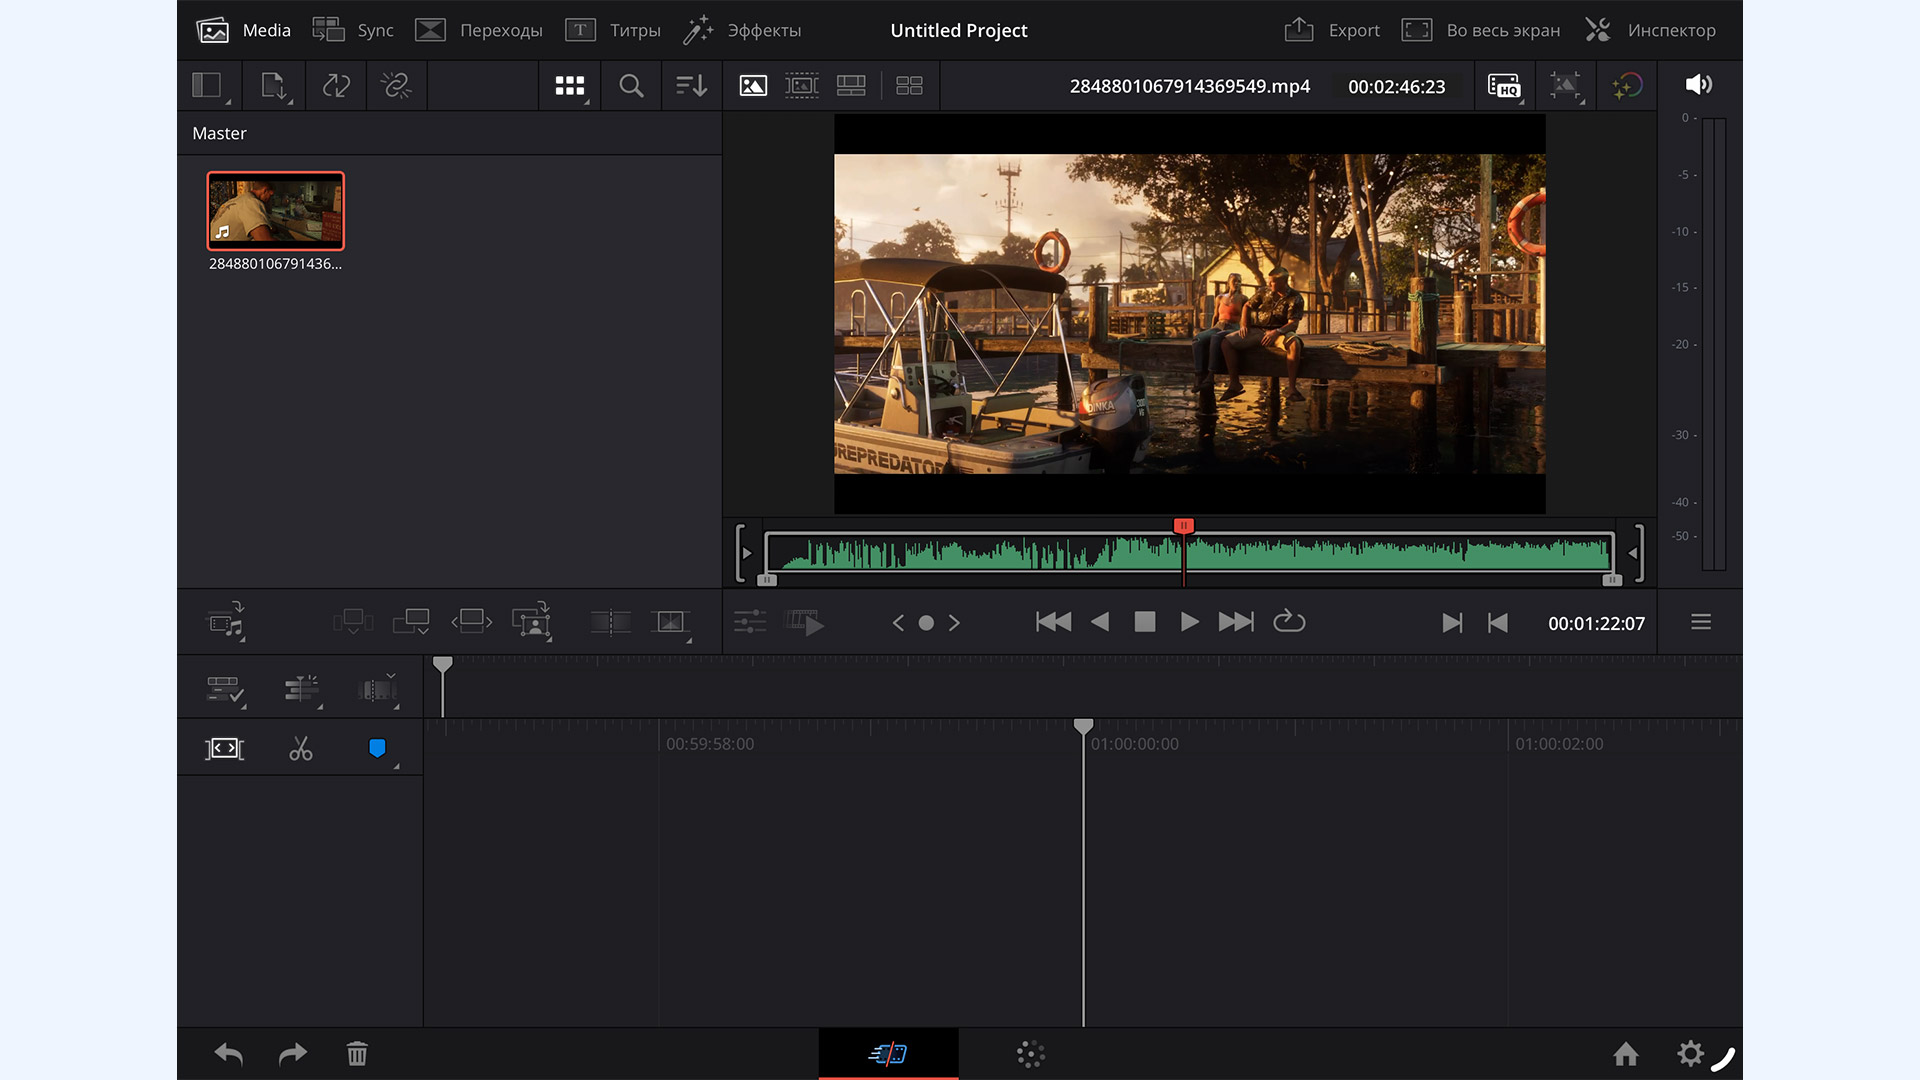
Task: Click the marker dot between chevrons
Action: click(926, 623)
